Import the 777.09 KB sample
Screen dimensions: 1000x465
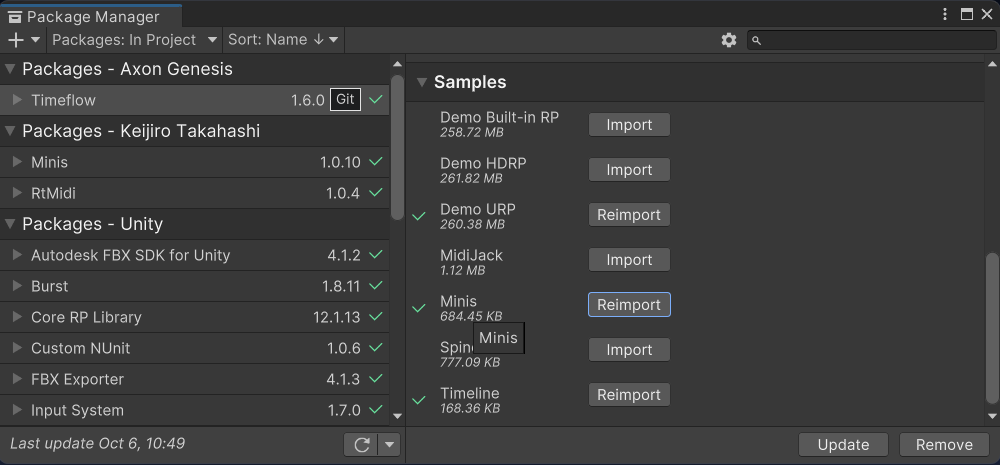point(629,350)
